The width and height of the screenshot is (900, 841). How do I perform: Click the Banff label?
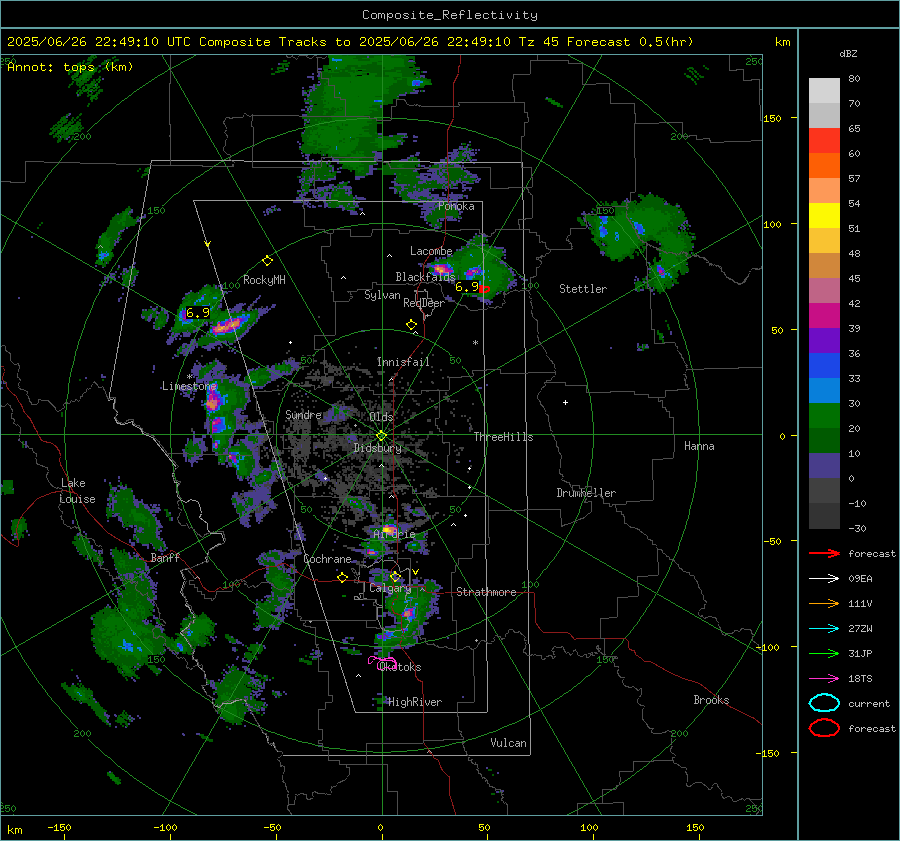tap(165, 557)
